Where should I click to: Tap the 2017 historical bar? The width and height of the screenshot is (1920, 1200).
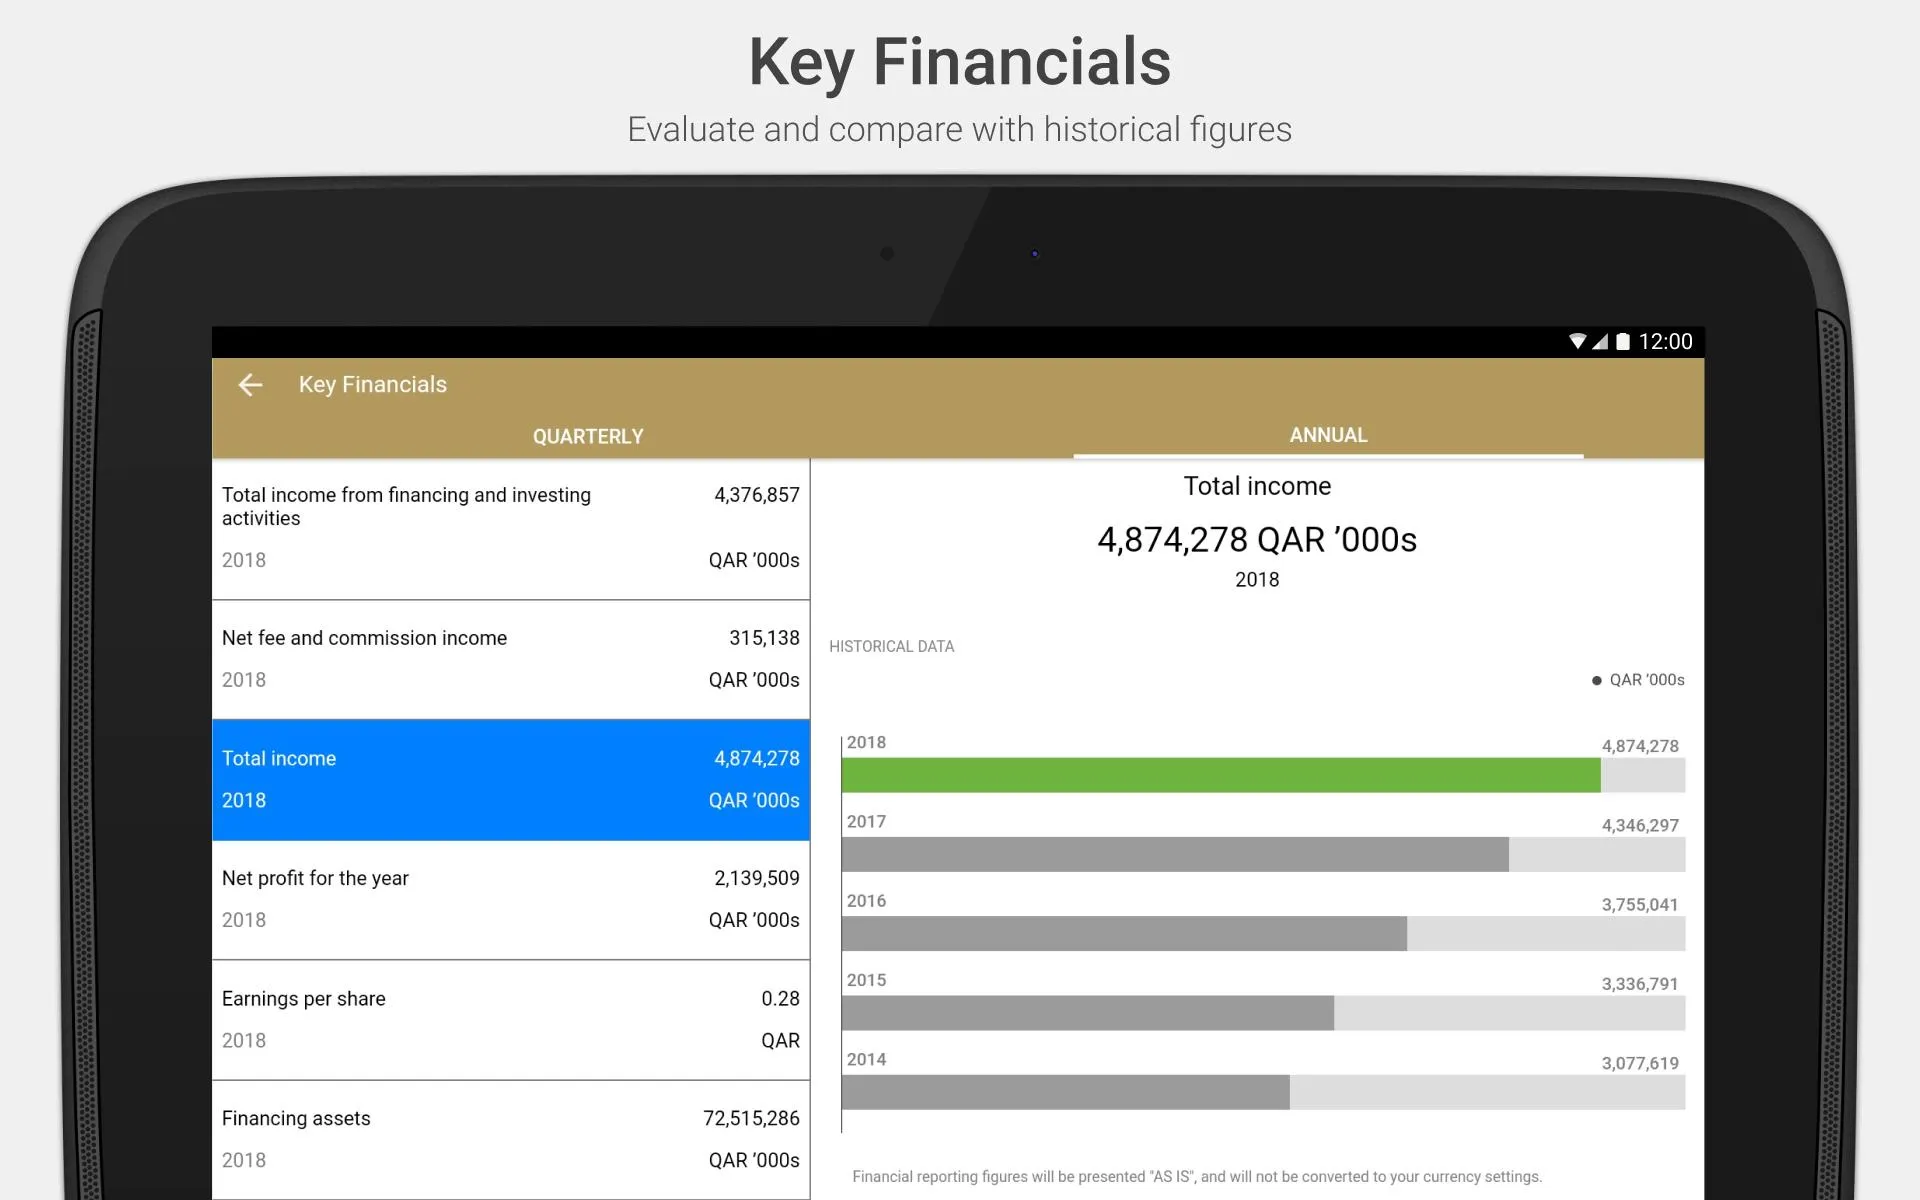[x=1175, y=854]
